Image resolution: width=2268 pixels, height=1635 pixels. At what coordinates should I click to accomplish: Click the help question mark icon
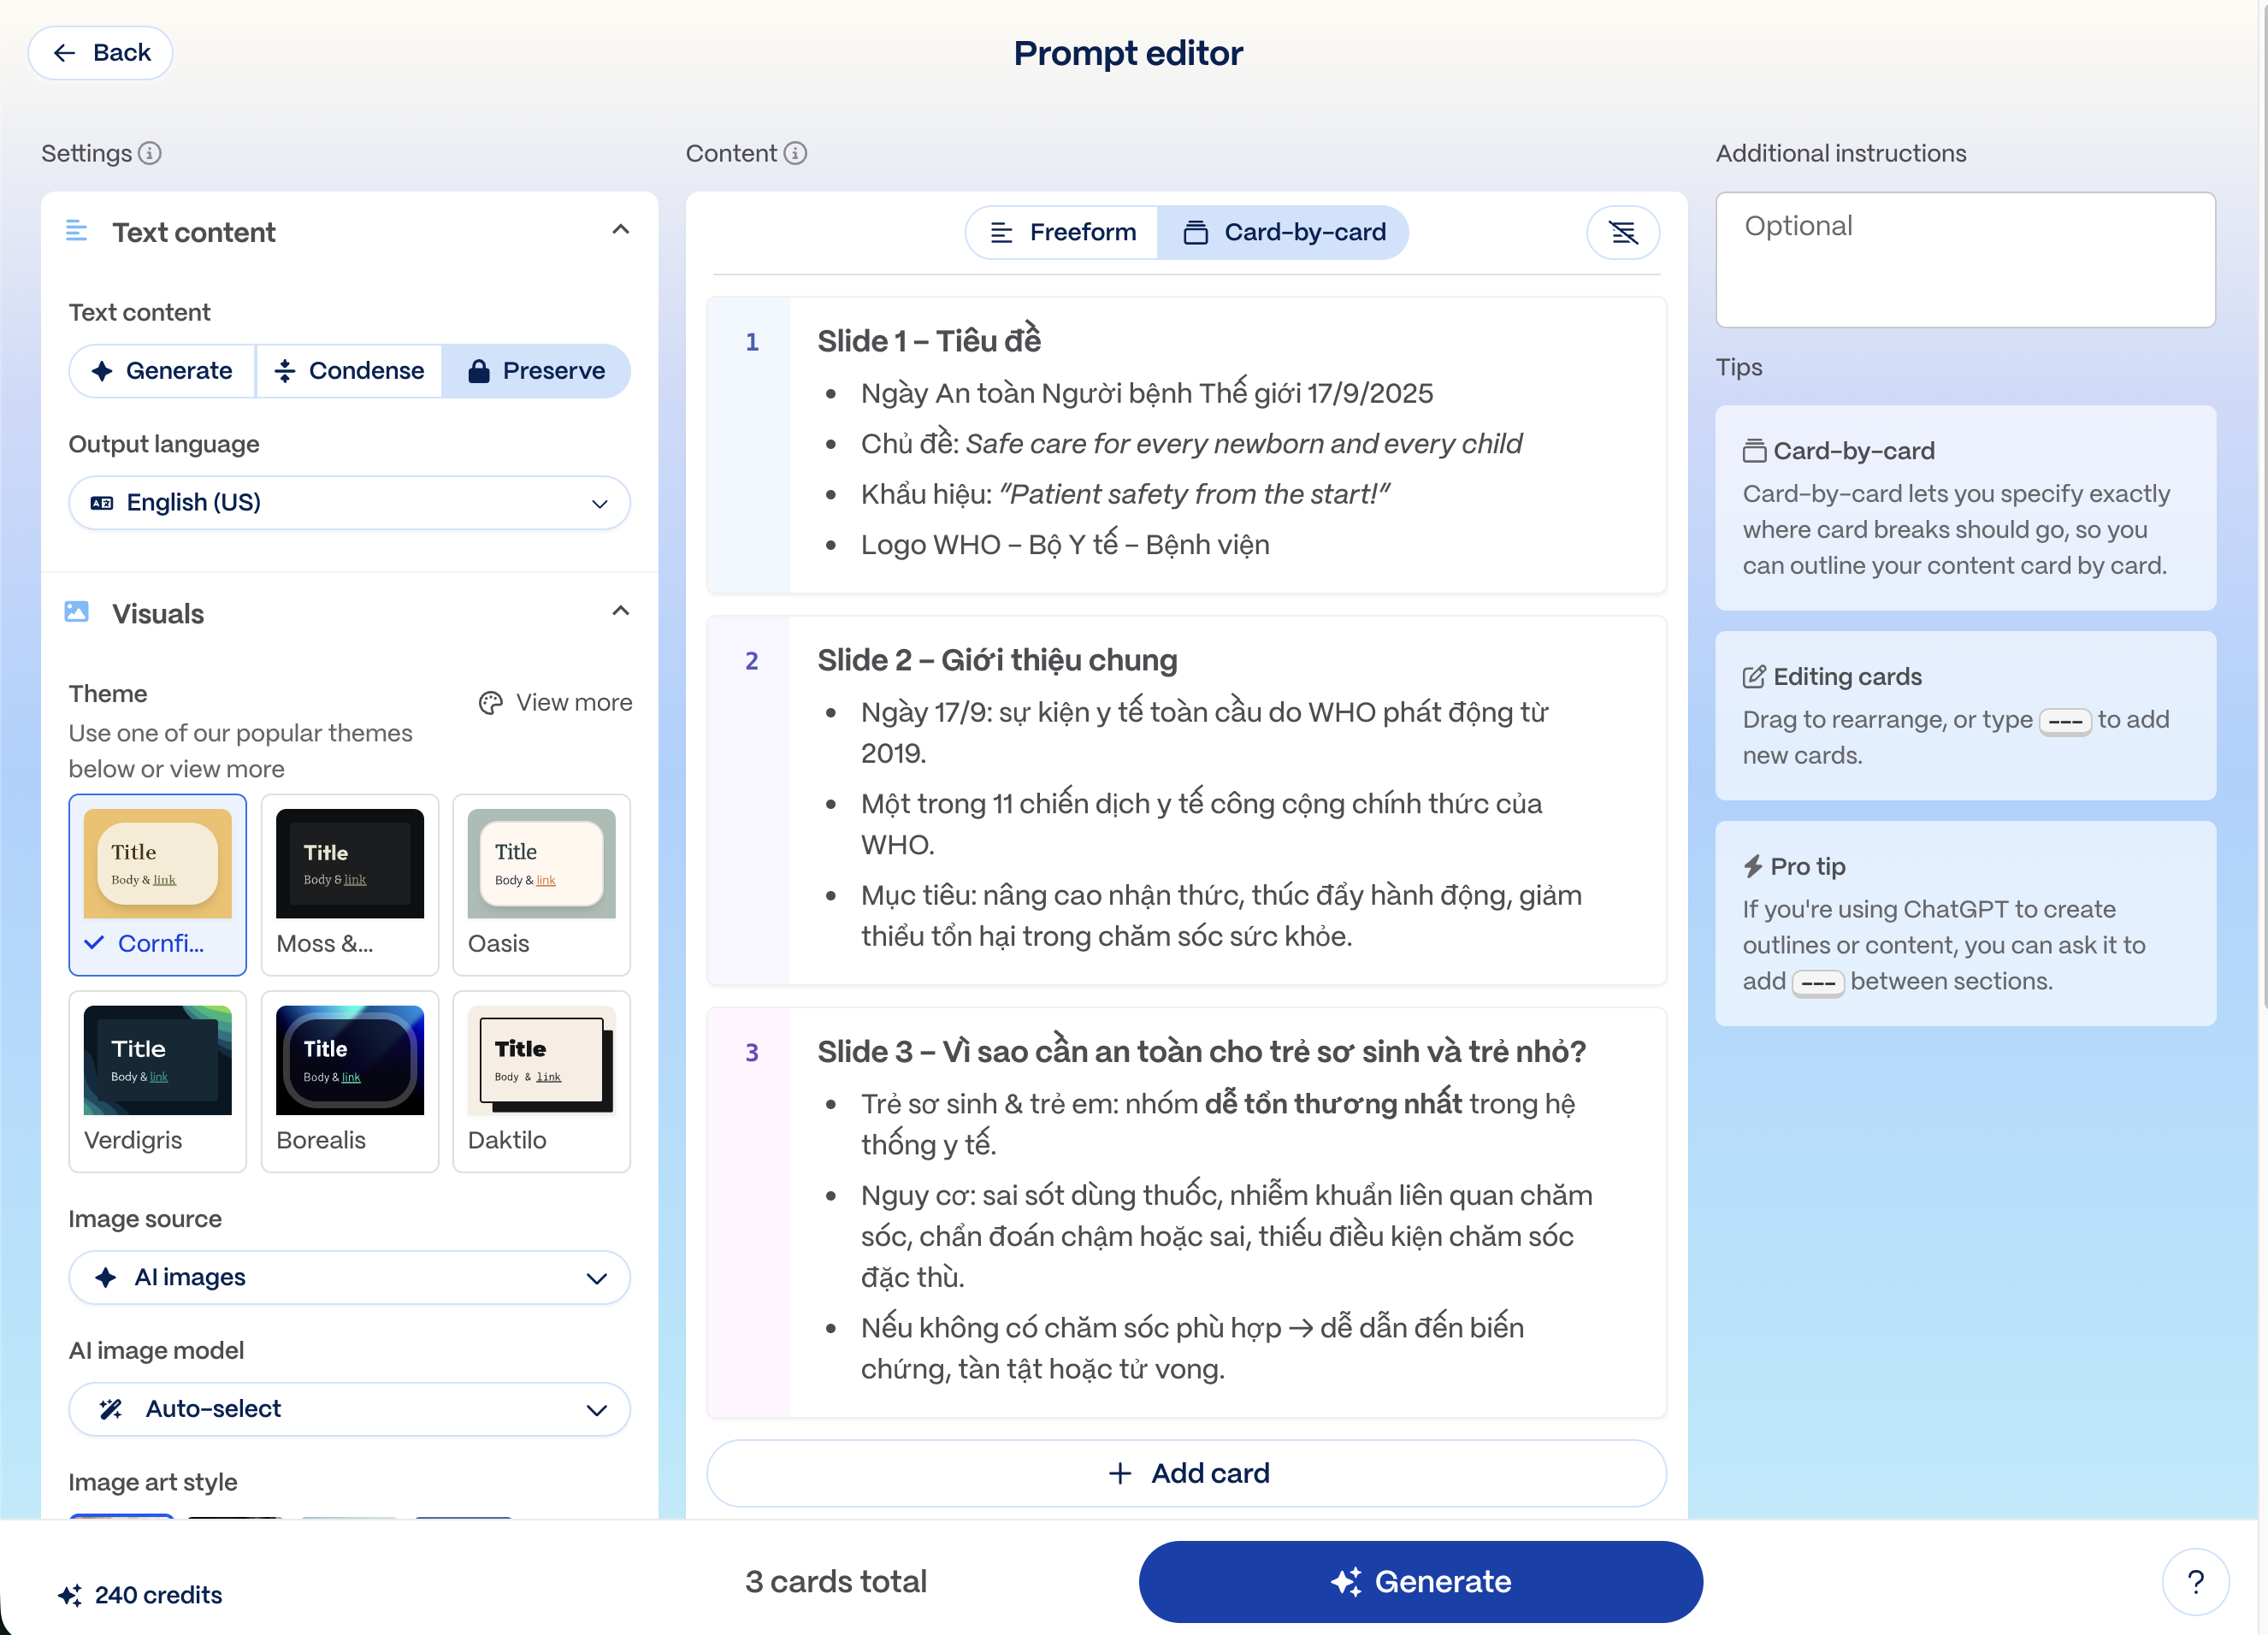tap(2195, 1581)
